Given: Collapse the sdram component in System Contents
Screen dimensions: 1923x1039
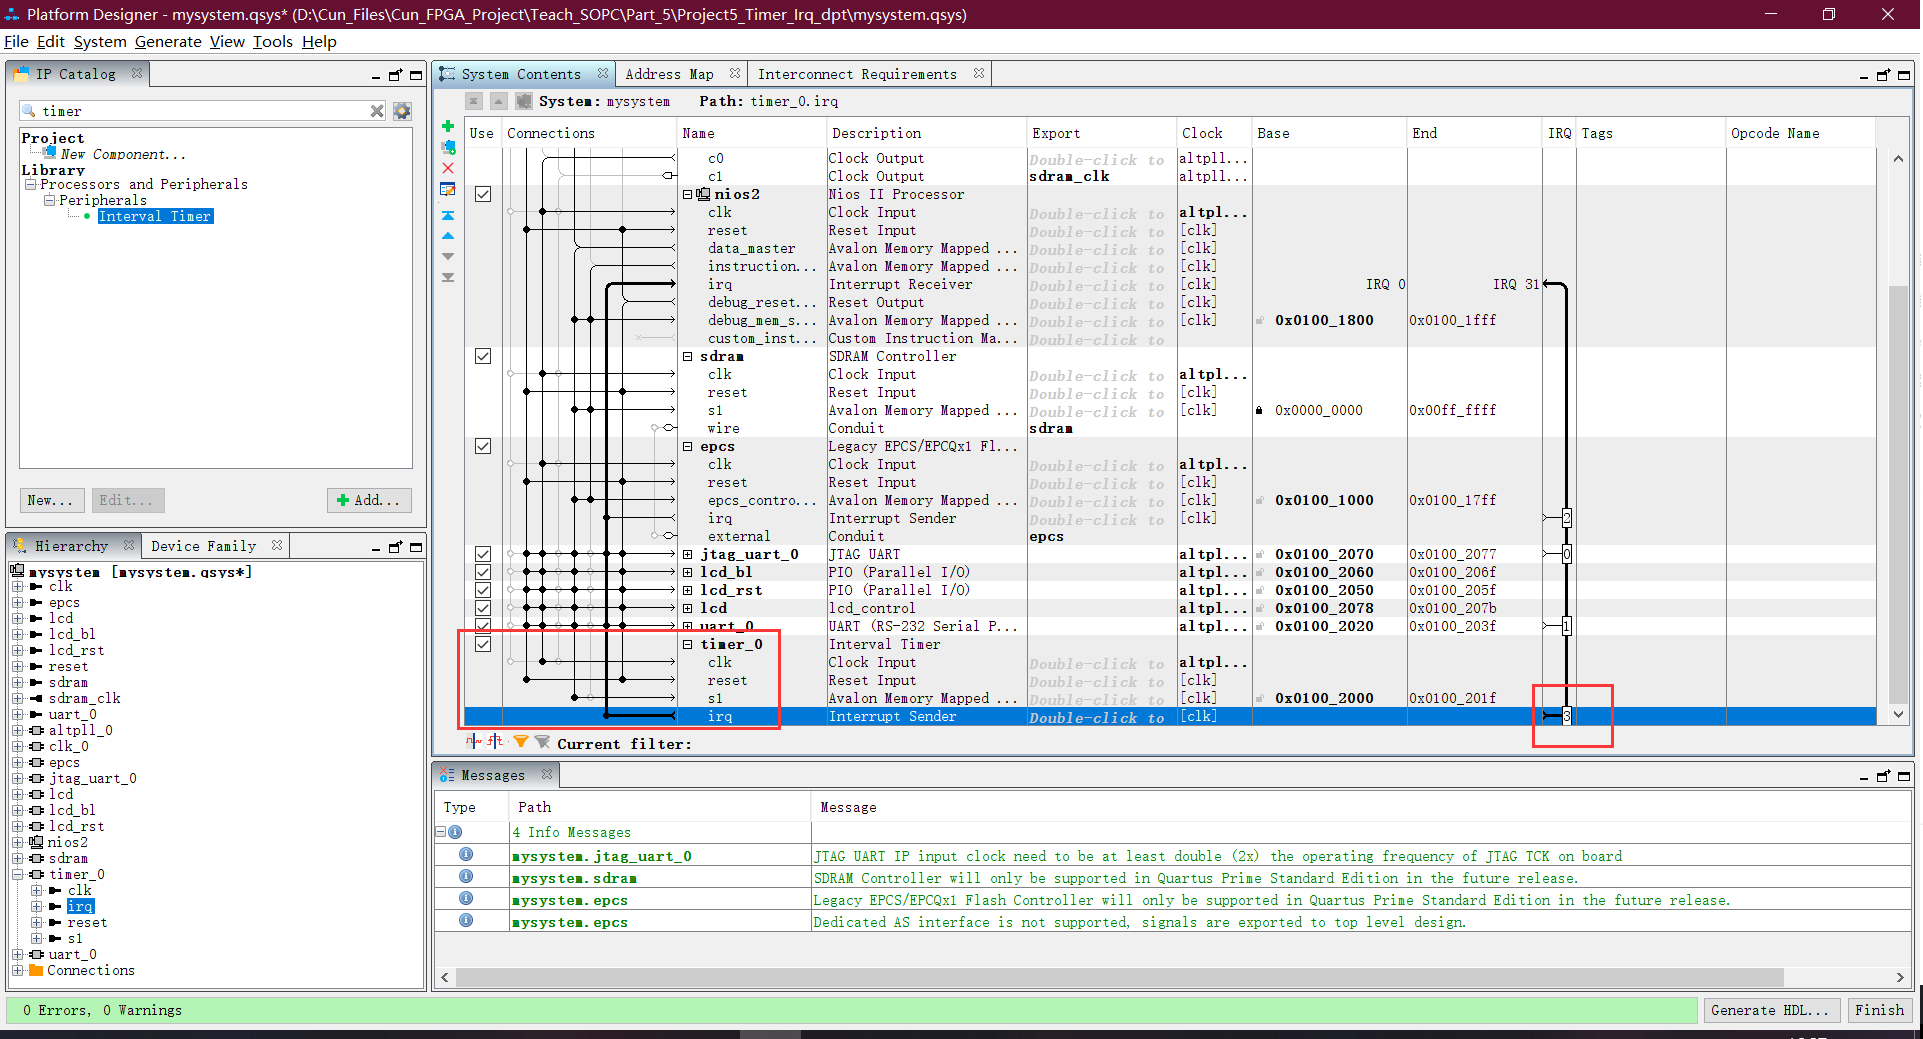Looking at the screenshot, I should point(688,356).
